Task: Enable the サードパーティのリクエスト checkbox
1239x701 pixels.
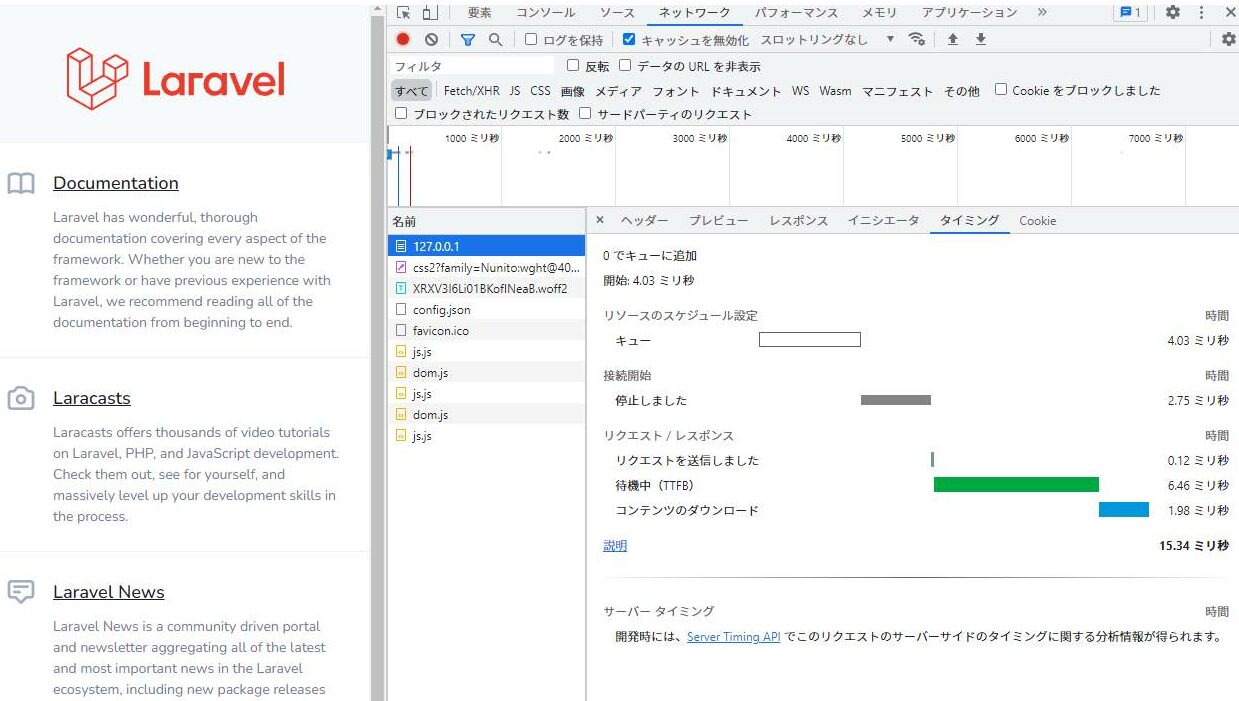Action: 585,114
